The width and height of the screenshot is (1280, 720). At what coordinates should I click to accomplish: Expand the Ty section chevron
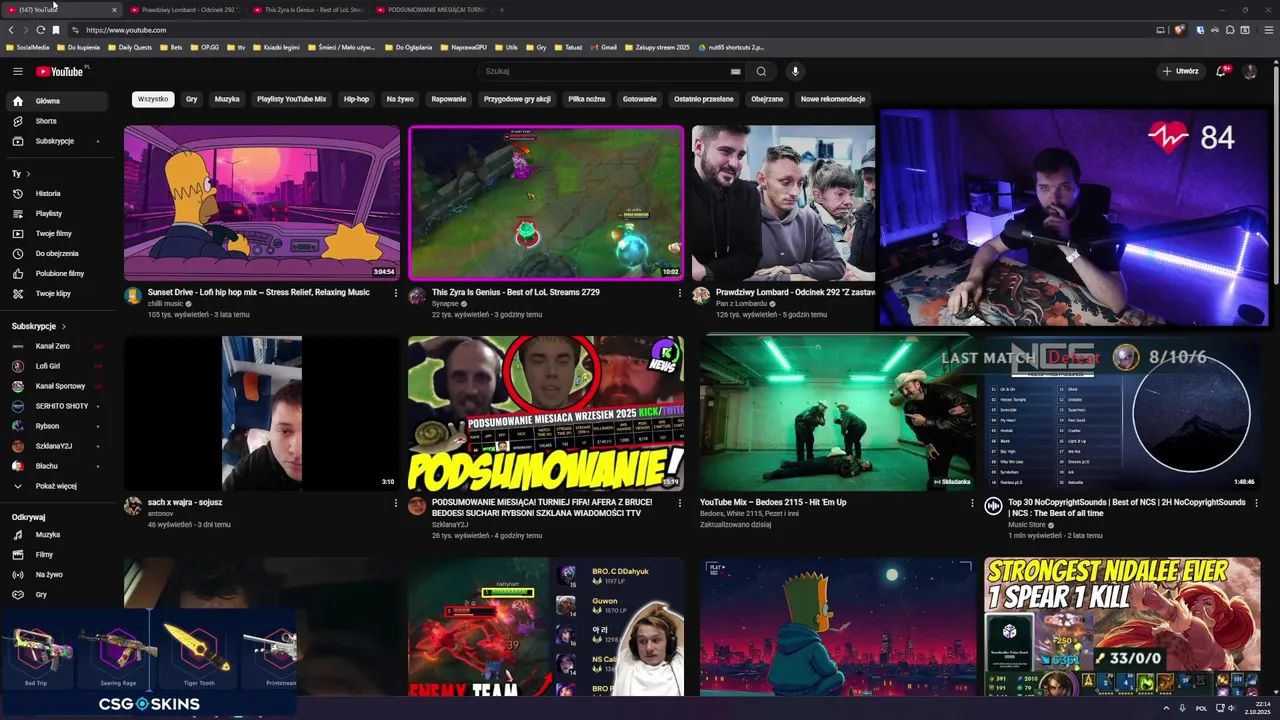[x=28, y=174]
